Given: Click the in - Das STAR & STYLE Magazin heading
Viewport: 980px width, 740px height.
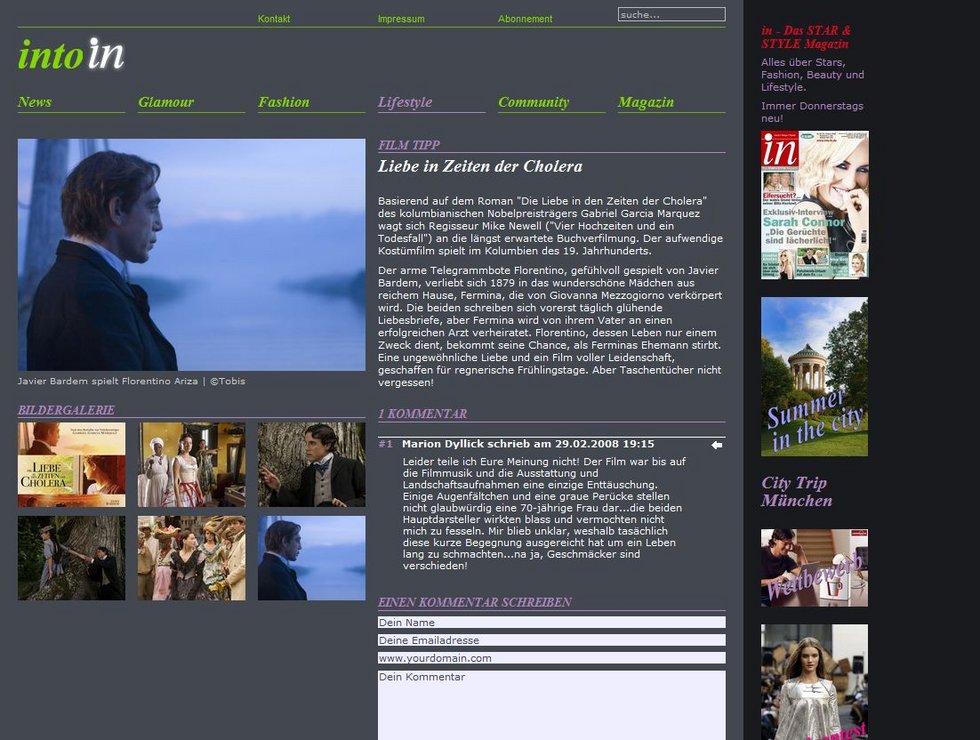Looking at the screenshot, I should click(x=806, y=37).
